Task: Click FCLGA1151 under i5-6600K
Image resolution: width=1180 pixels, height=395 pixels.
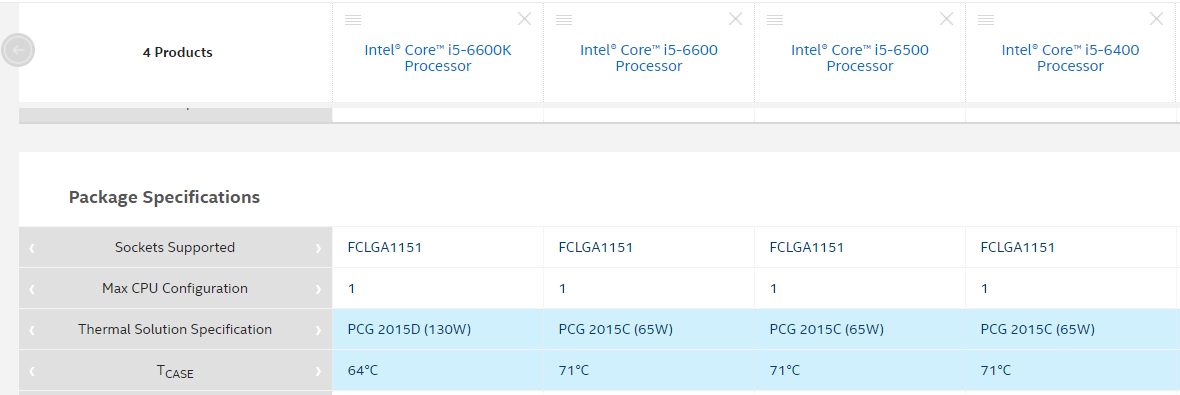Action: 385,248
